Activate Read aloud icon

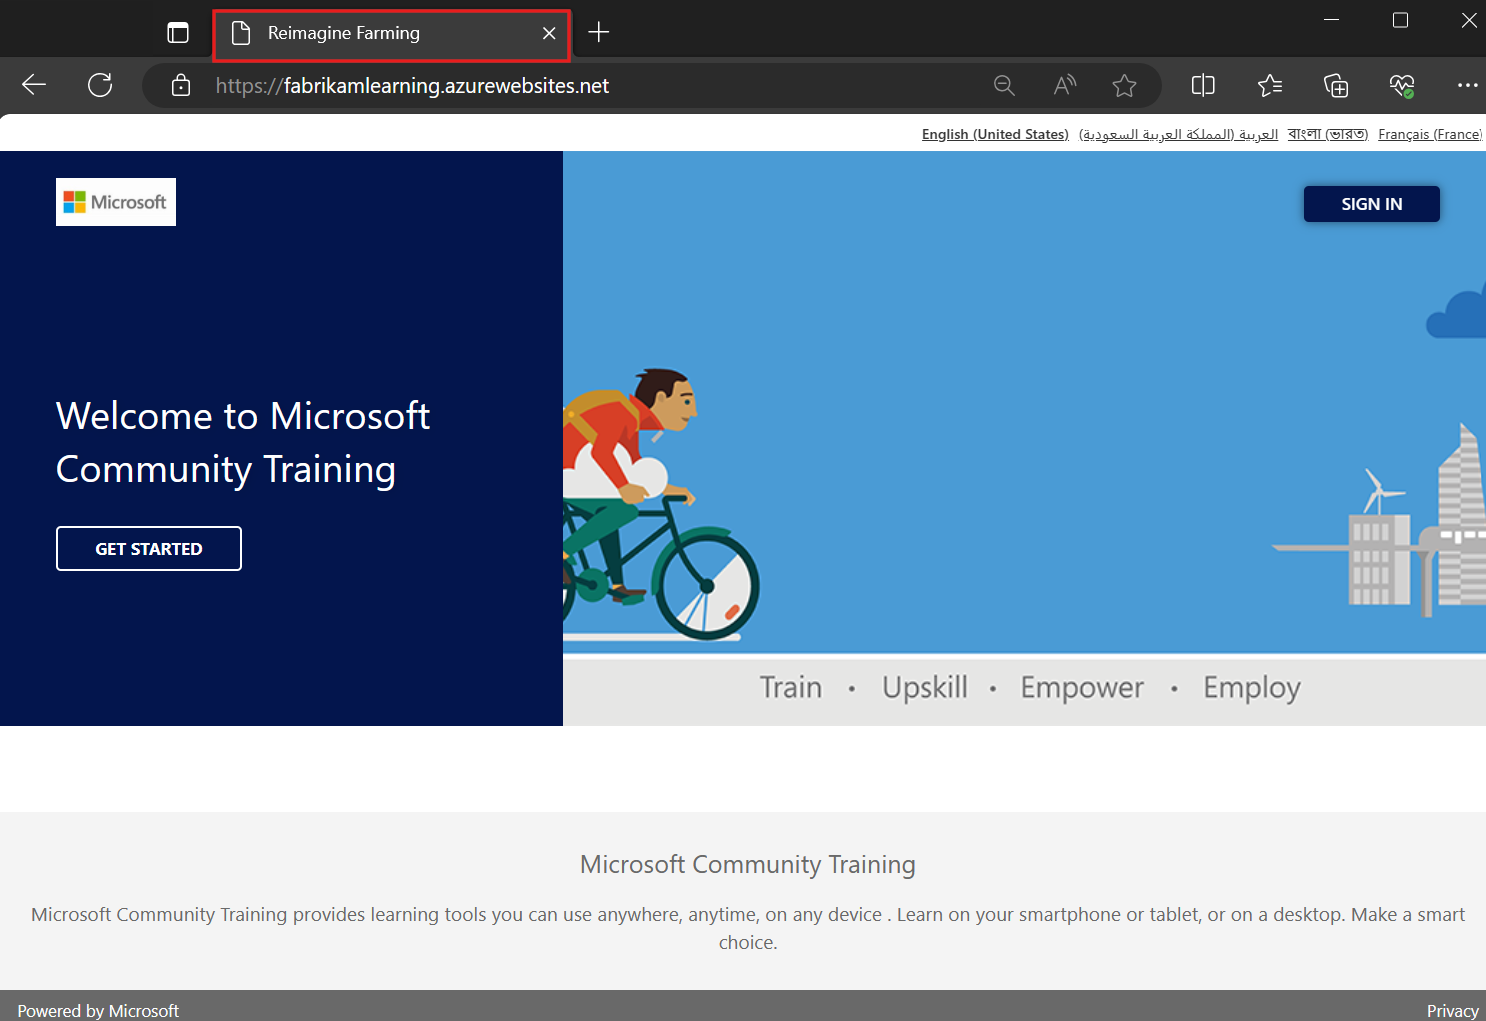tap(1064, 86)
